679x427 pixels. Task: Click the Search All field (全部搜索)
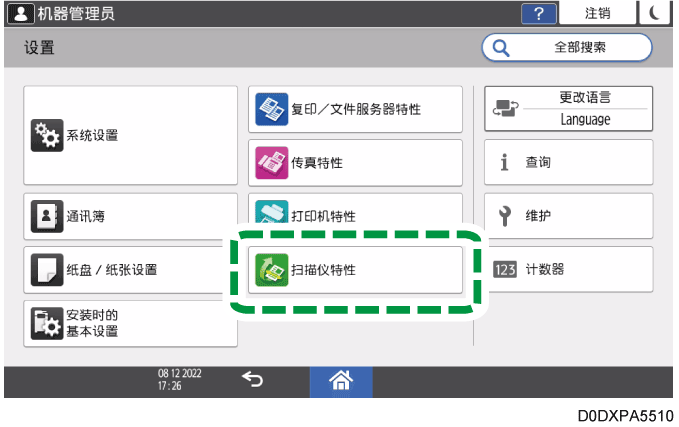click(566, 47)
